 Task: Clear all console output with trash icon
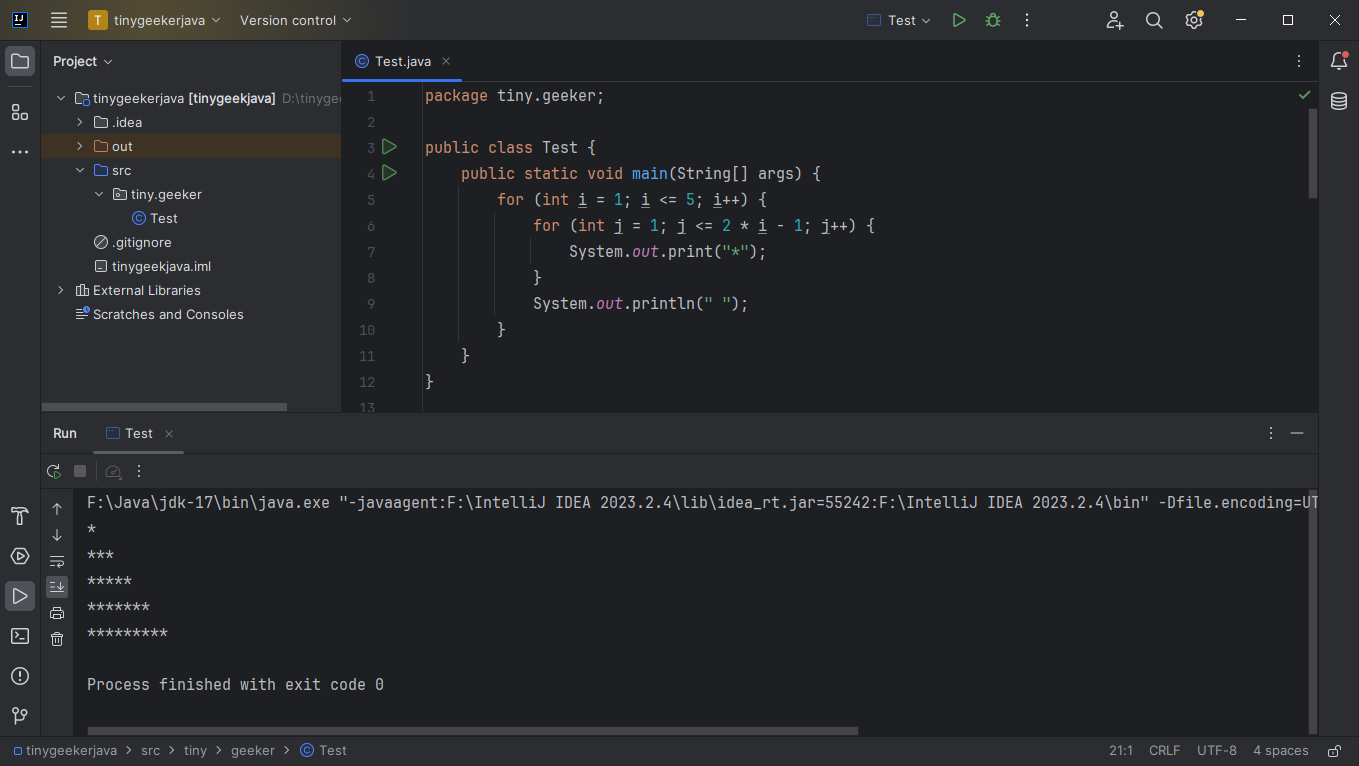pos(57,639)
